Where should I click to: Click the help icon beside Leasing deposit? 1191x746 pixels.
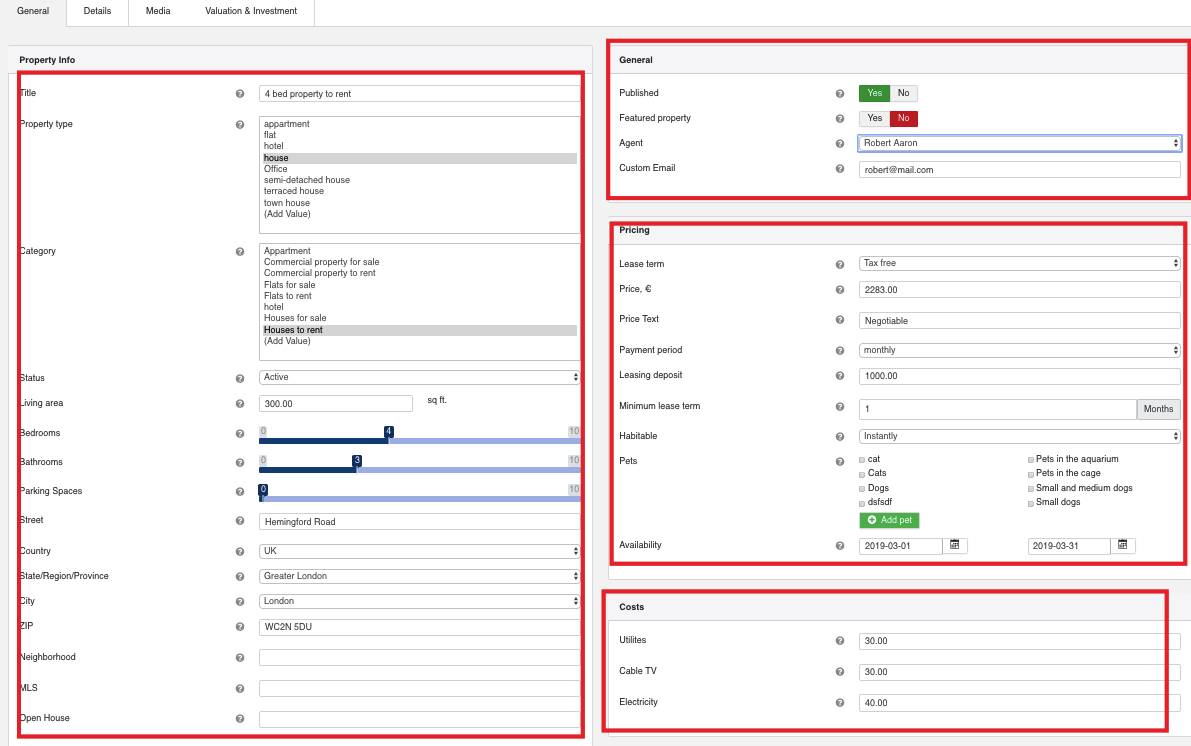pos(840,376)
